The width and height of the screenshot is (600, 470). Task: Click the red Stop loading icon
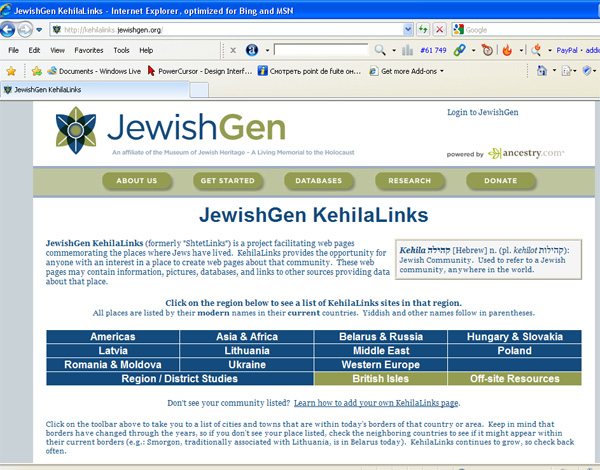[x=440, y=29]
